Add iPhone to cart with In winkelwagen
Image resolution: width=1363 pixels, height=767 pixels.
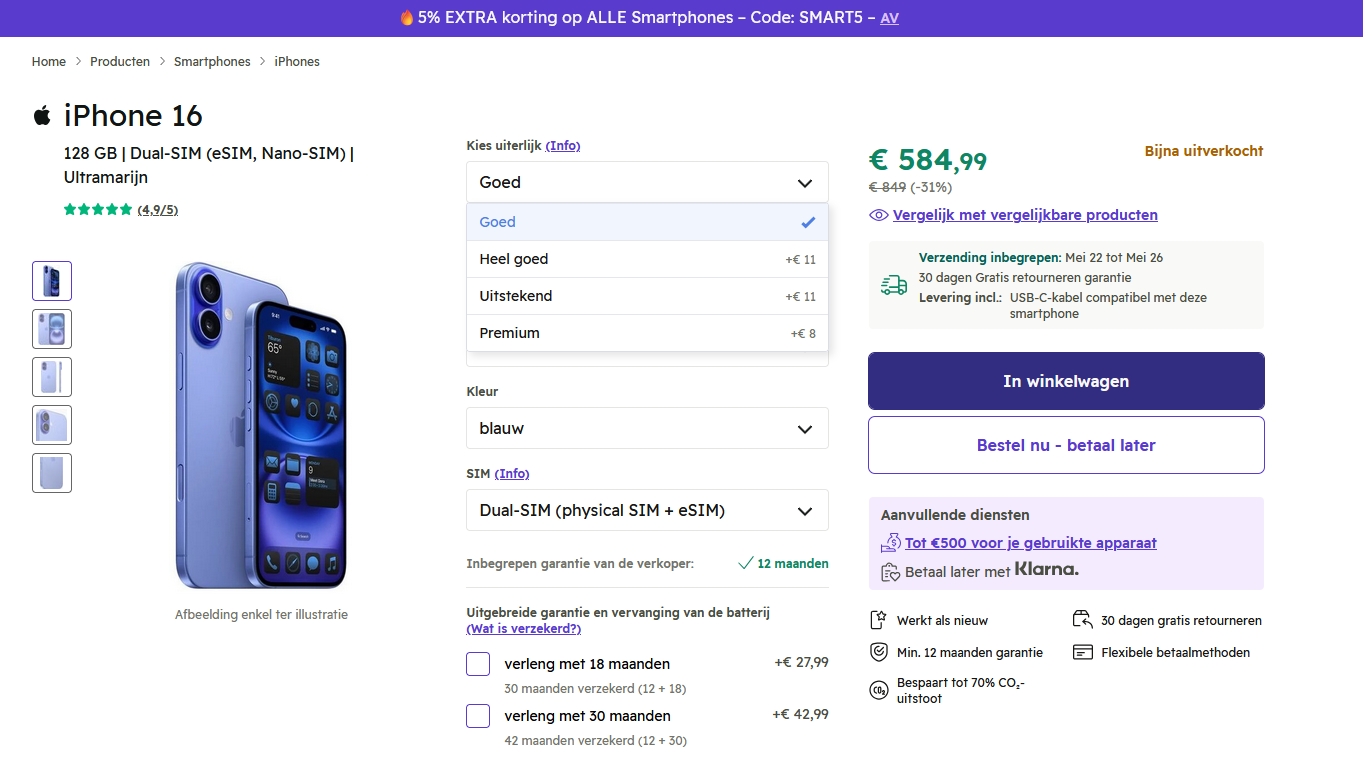(1066, 381)
